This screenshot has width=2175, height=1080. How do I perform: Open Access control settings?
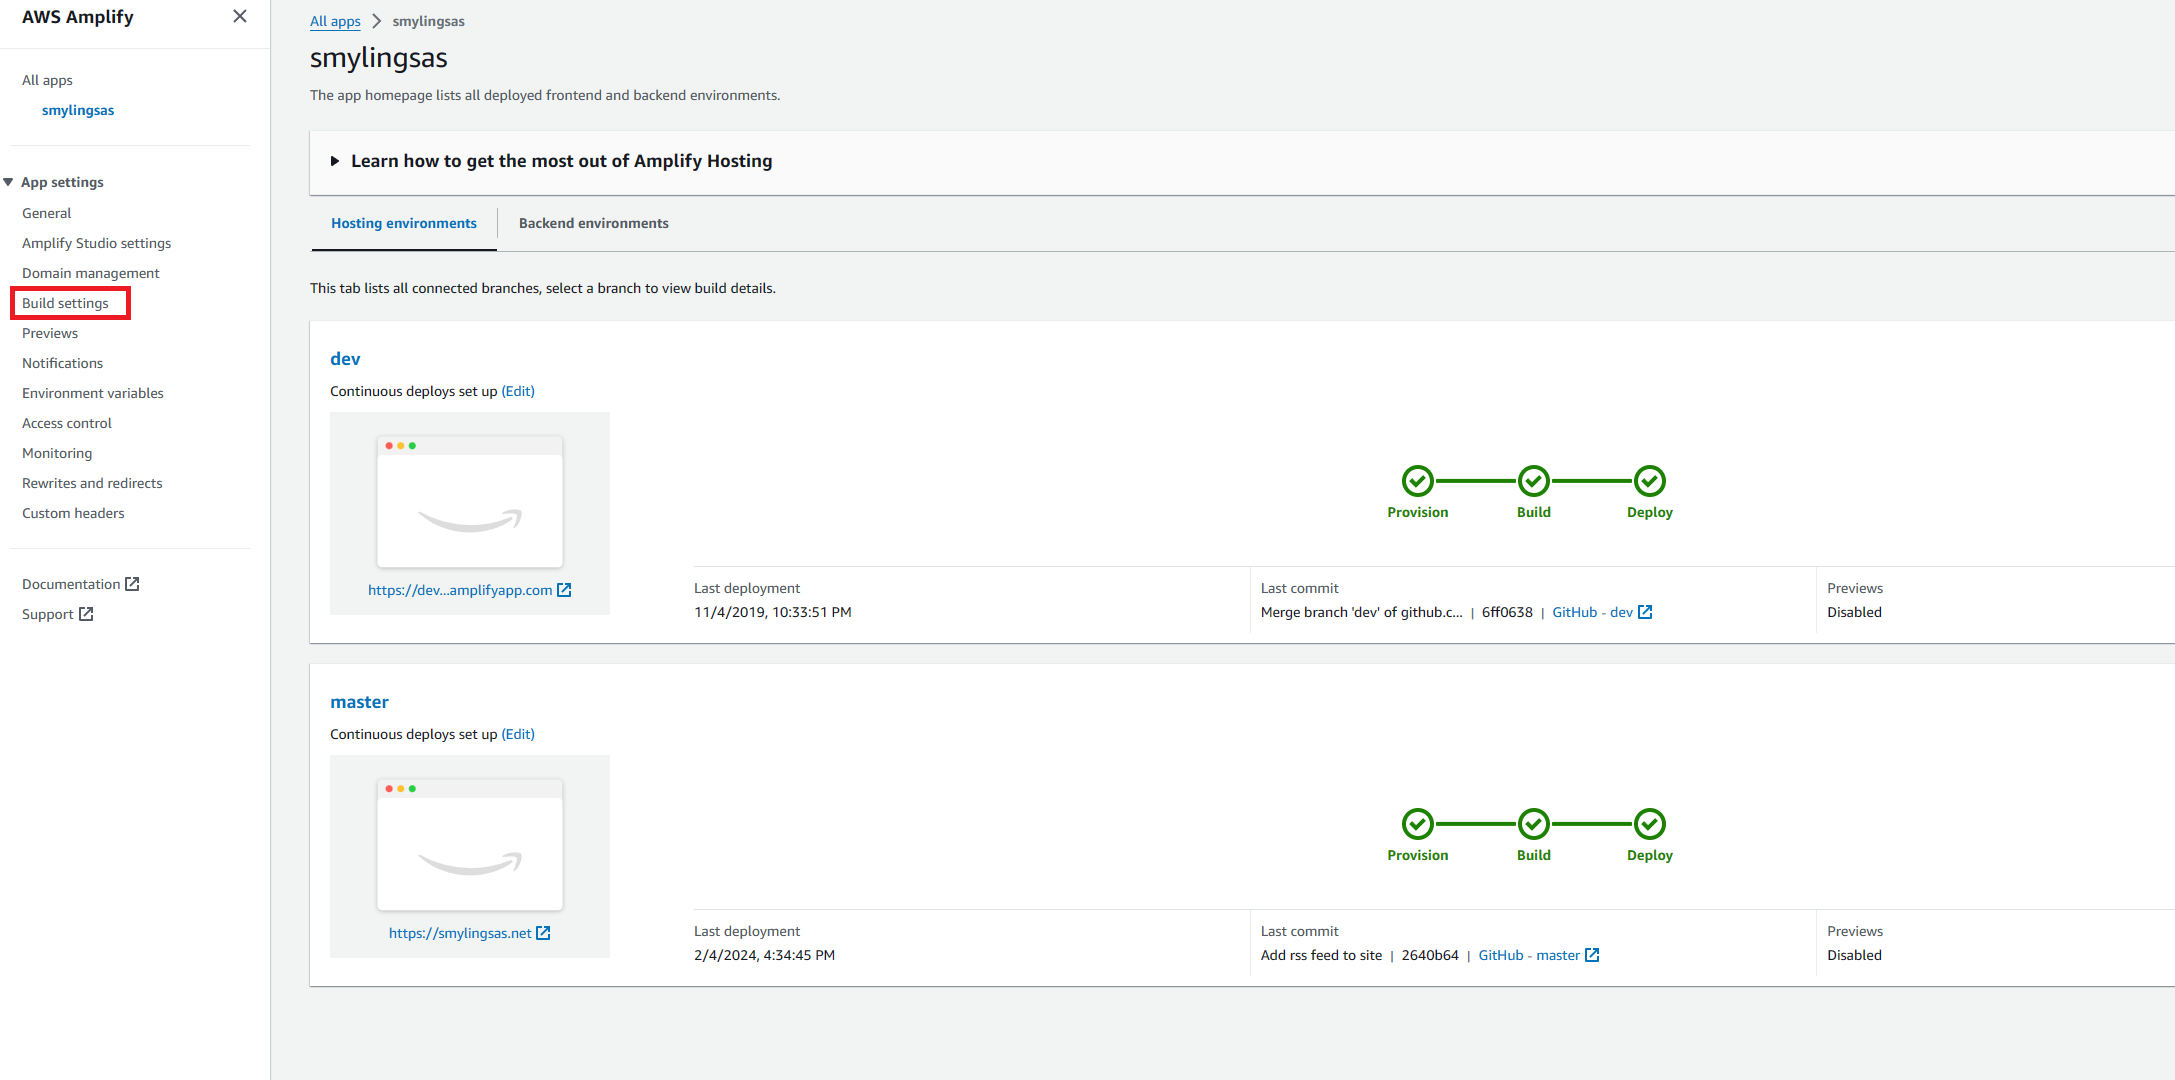point(67,423)
